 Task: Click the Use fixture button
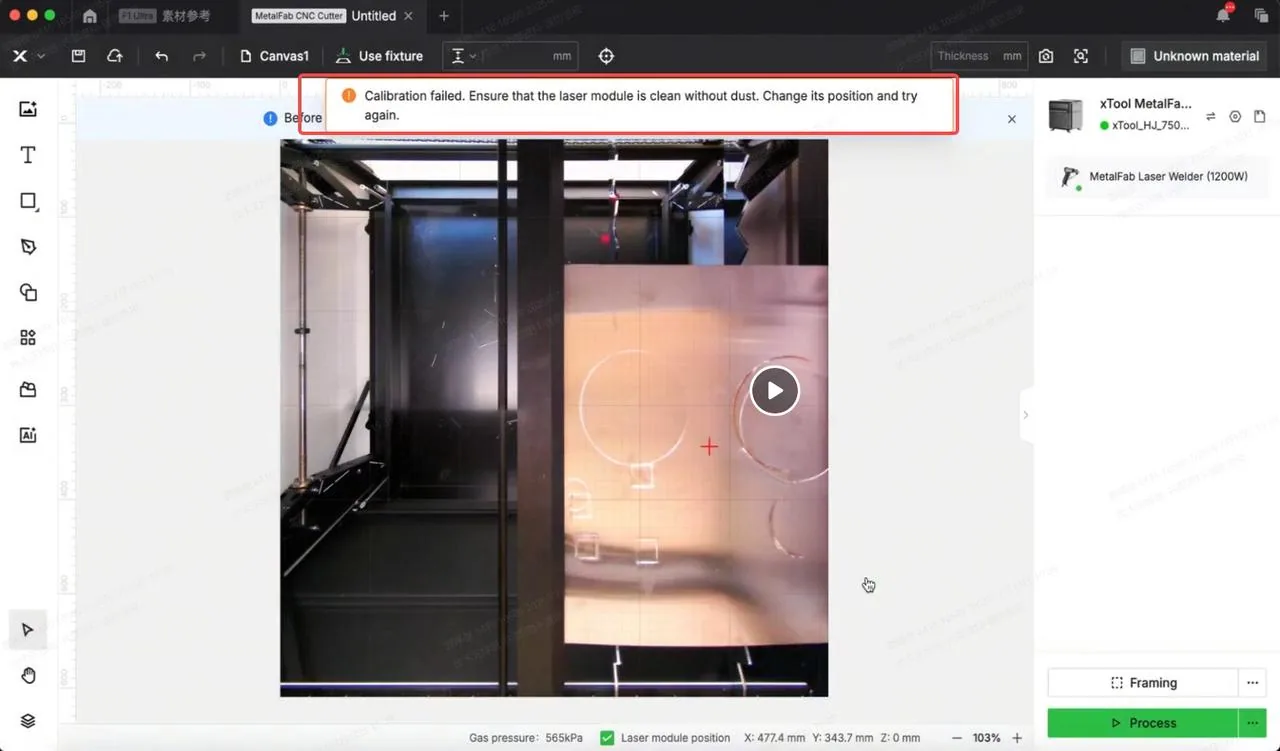[379, 56]
